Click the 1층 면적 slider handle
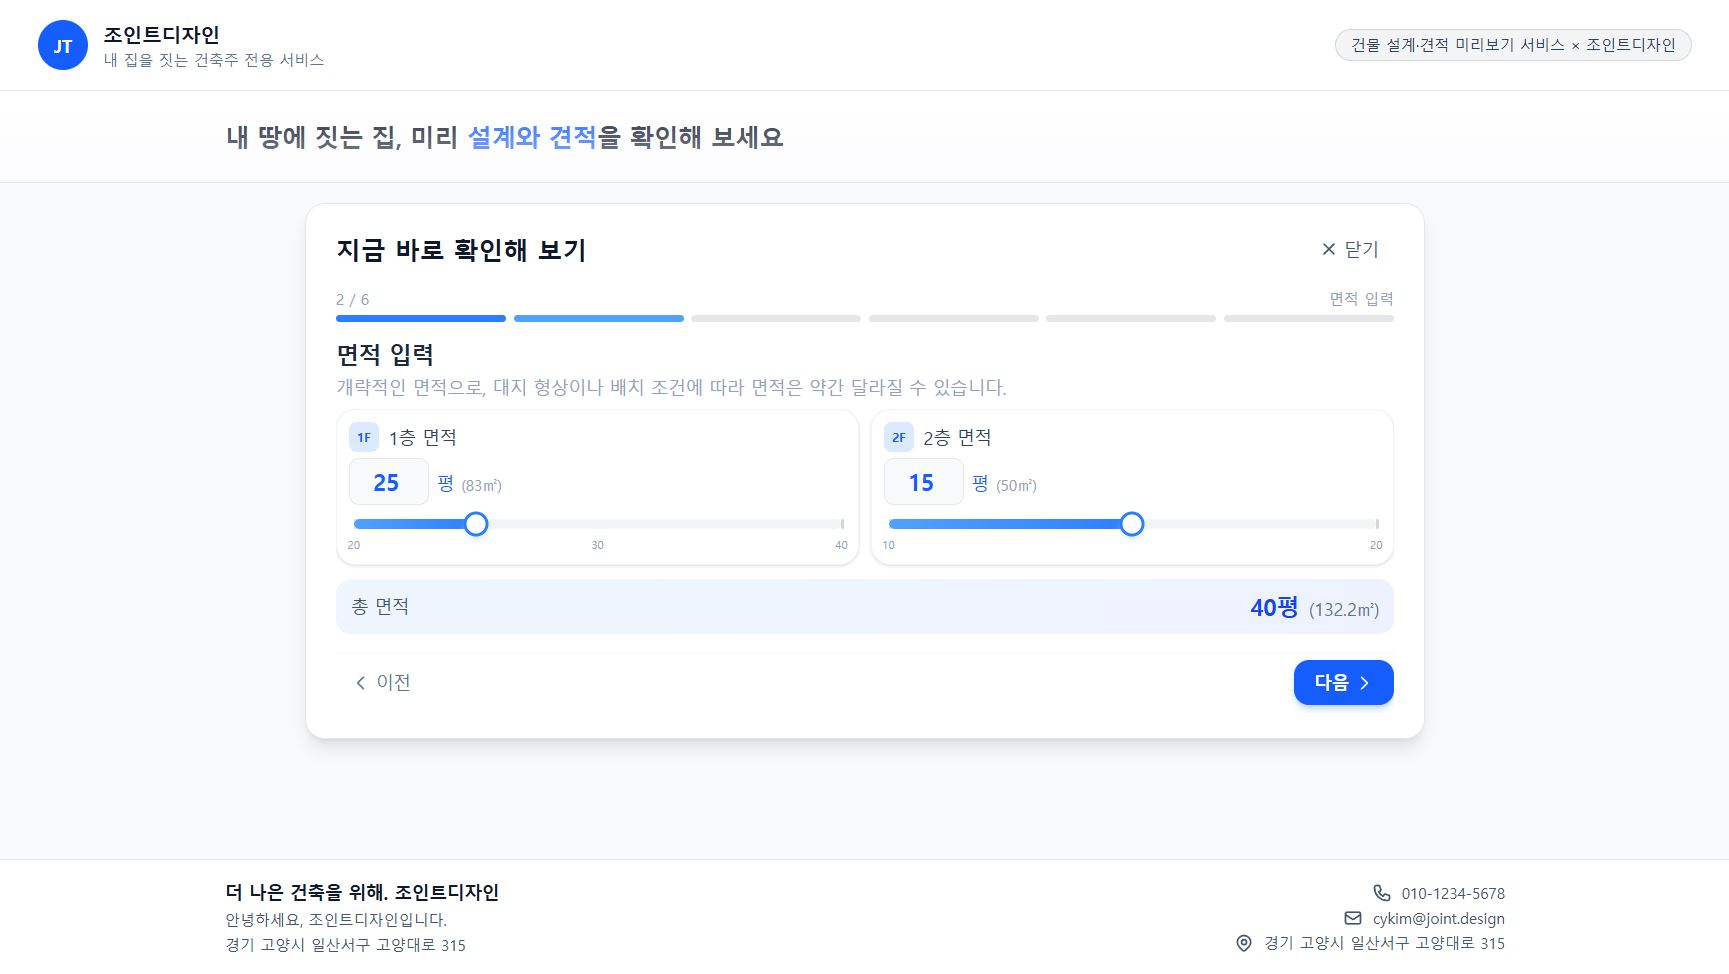Image resolution: width=1729 pixels, height=974 pixels. (476, 524)
